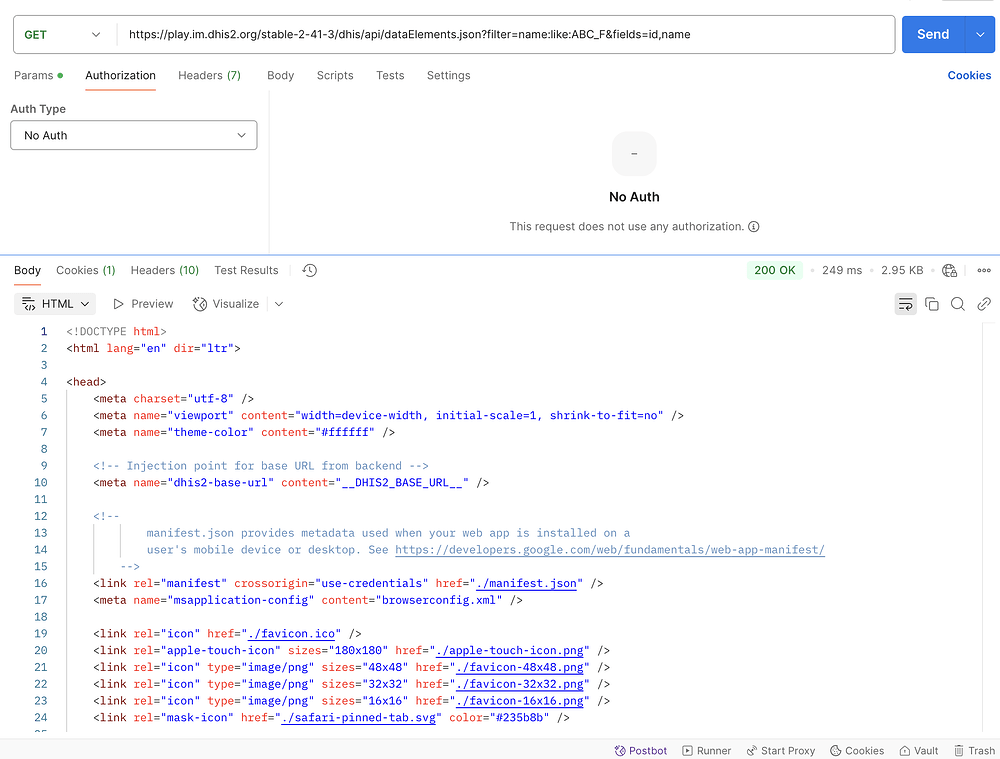
Task: Select the Authorization tab
Action: [x=121, y=75]
